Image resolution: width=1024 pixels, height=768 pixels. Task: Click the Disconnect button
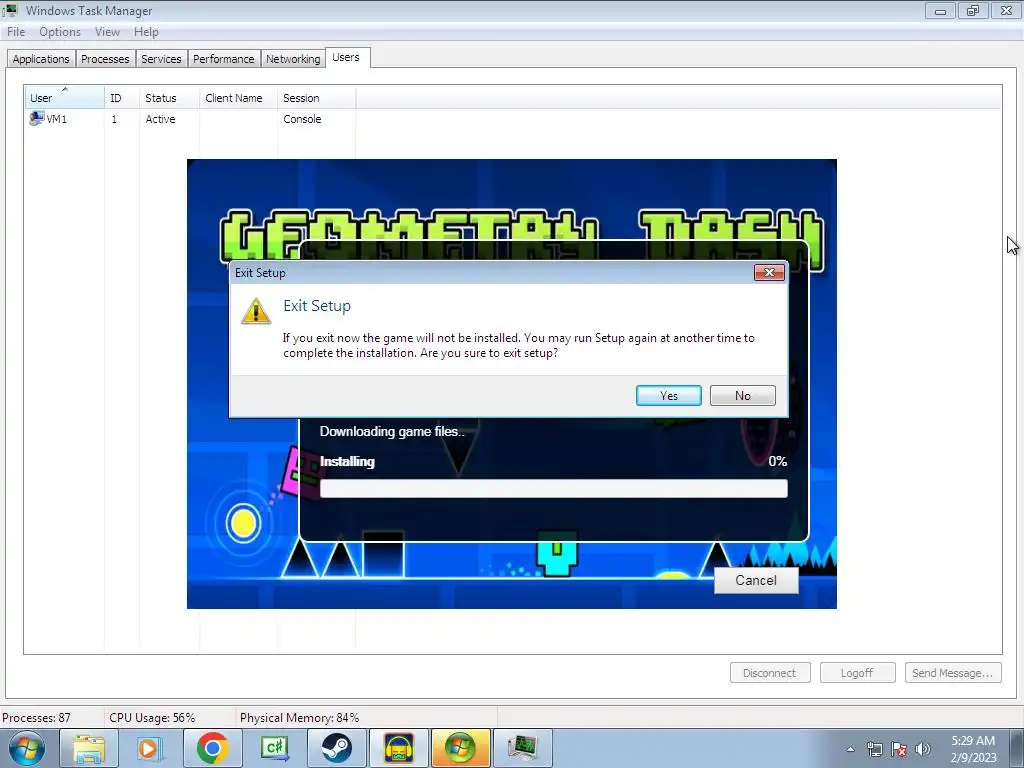tap(770, 673)
